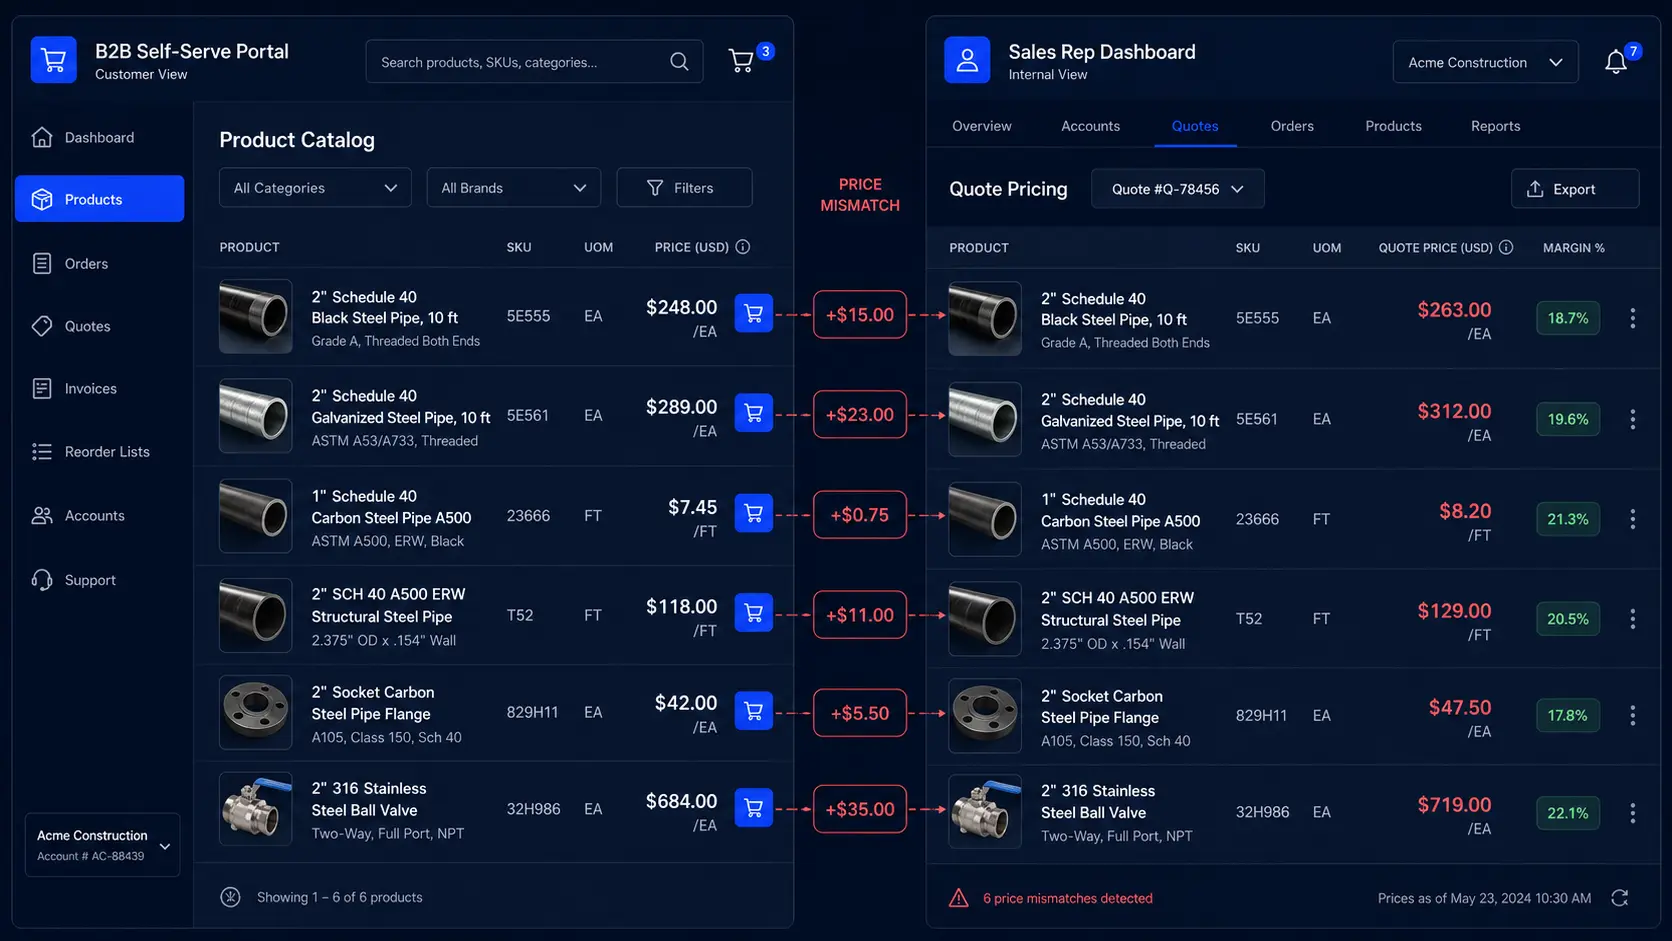Add T52 Structural Steel Pipe to cart
The width and height of the screenshot is (1672, 941).
coord(754,613)
